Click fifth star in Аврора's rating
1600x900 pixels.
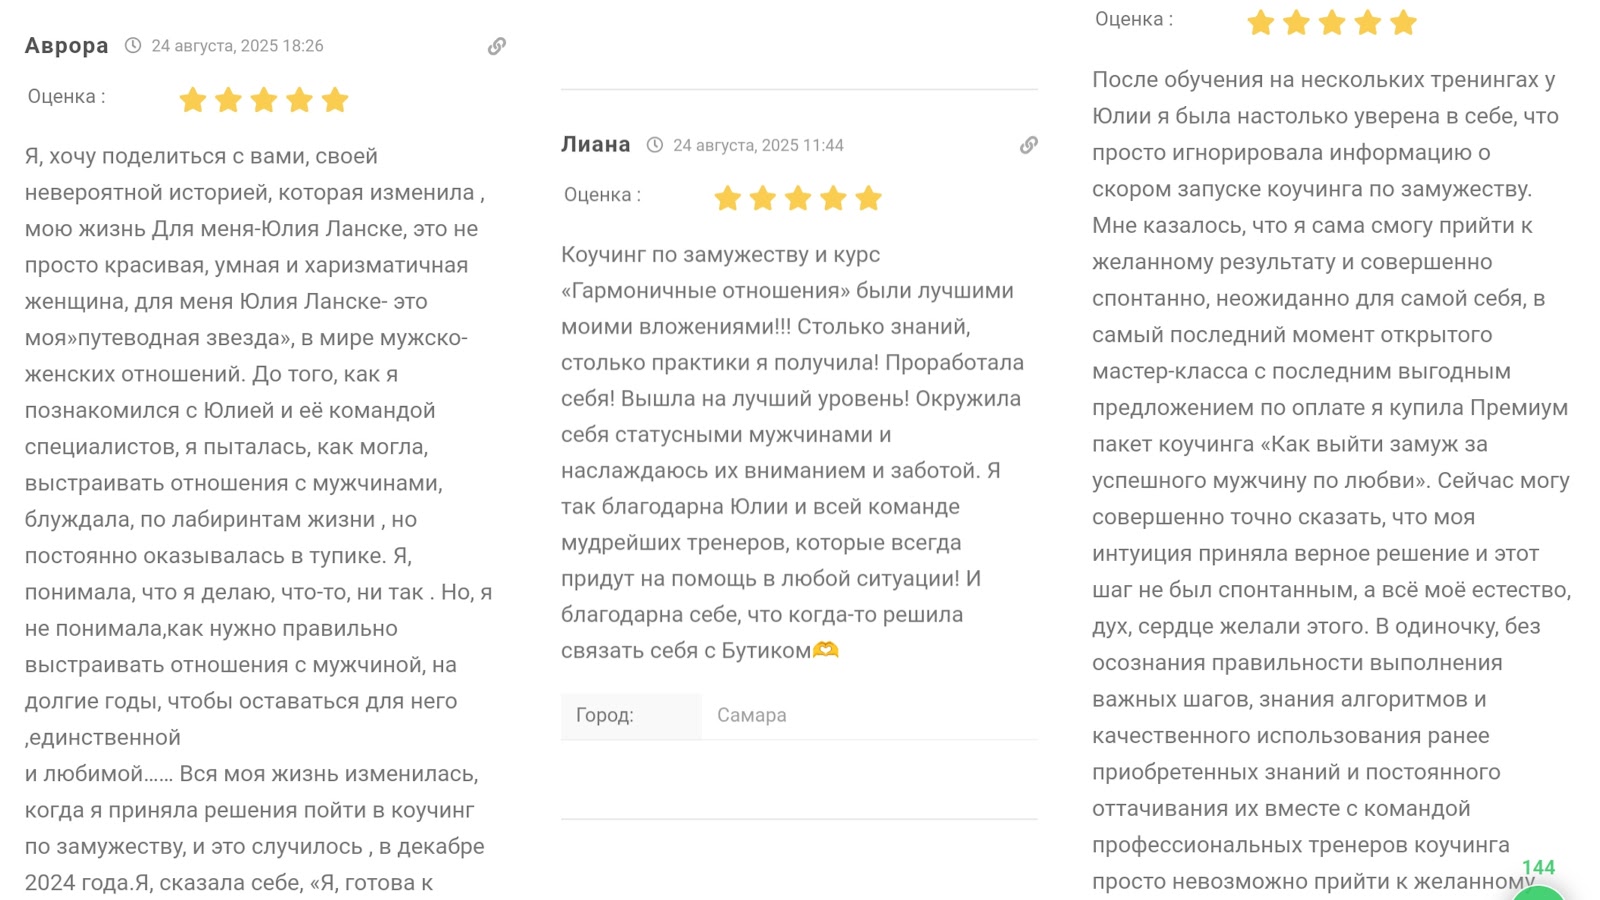pos(335,100)
